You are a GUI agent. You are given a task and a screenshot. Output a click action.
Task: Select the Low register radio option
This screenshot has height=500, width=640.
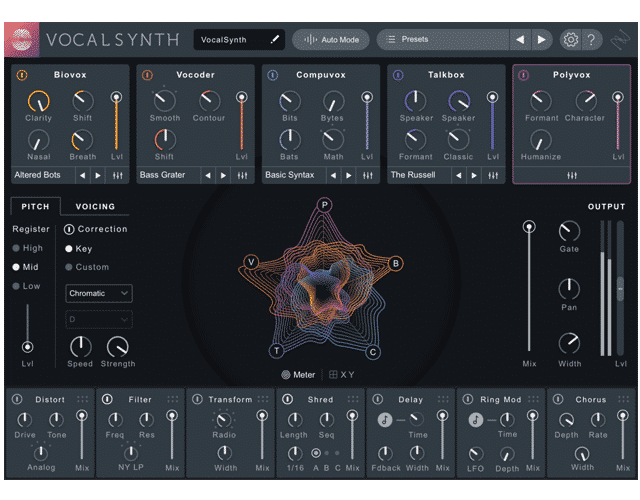[16, 286]
